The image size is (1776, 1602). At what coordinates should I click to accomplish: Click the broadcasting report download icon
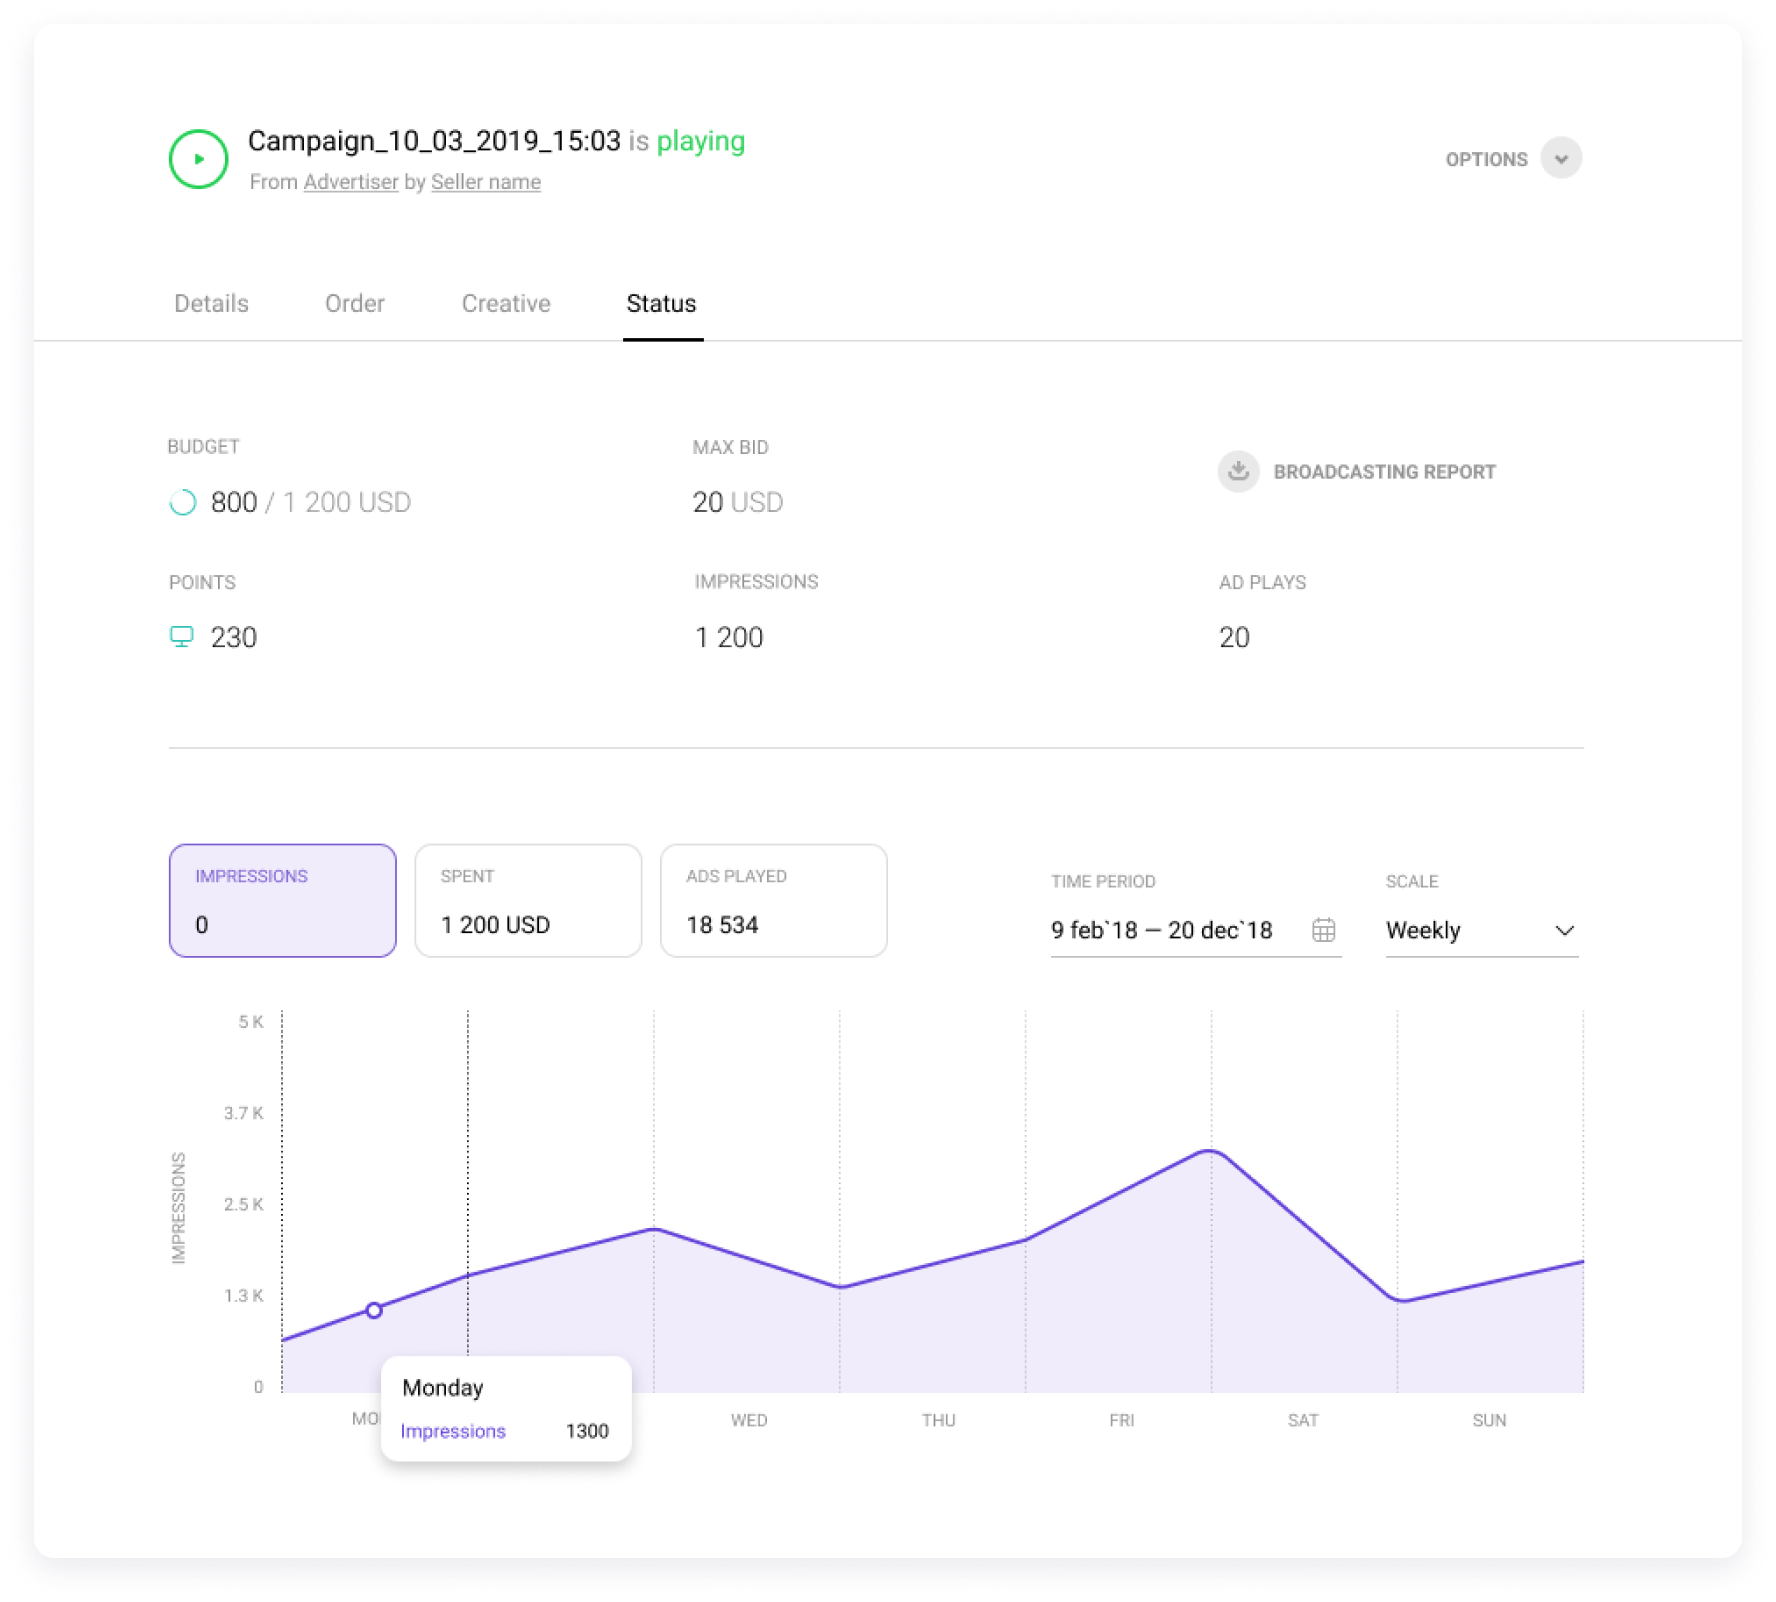[1238, 472]
